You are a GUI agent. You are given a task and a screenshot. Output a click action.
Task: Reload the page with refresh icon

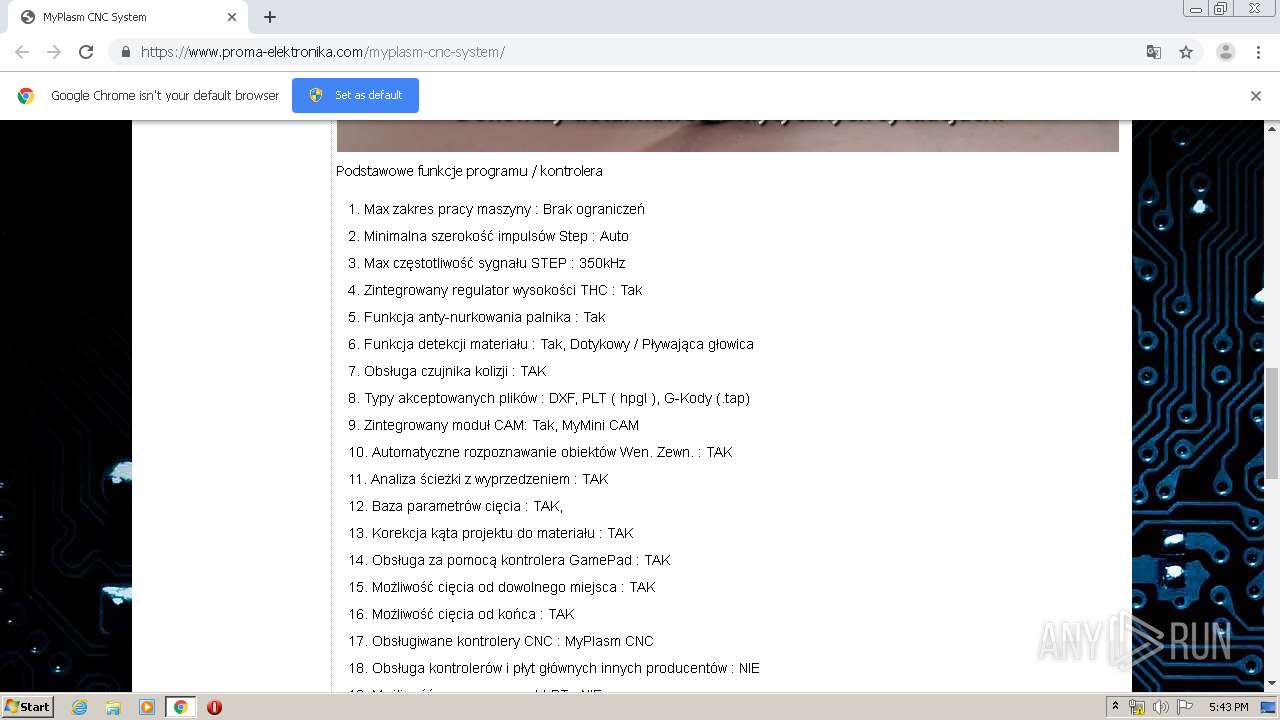86,52
